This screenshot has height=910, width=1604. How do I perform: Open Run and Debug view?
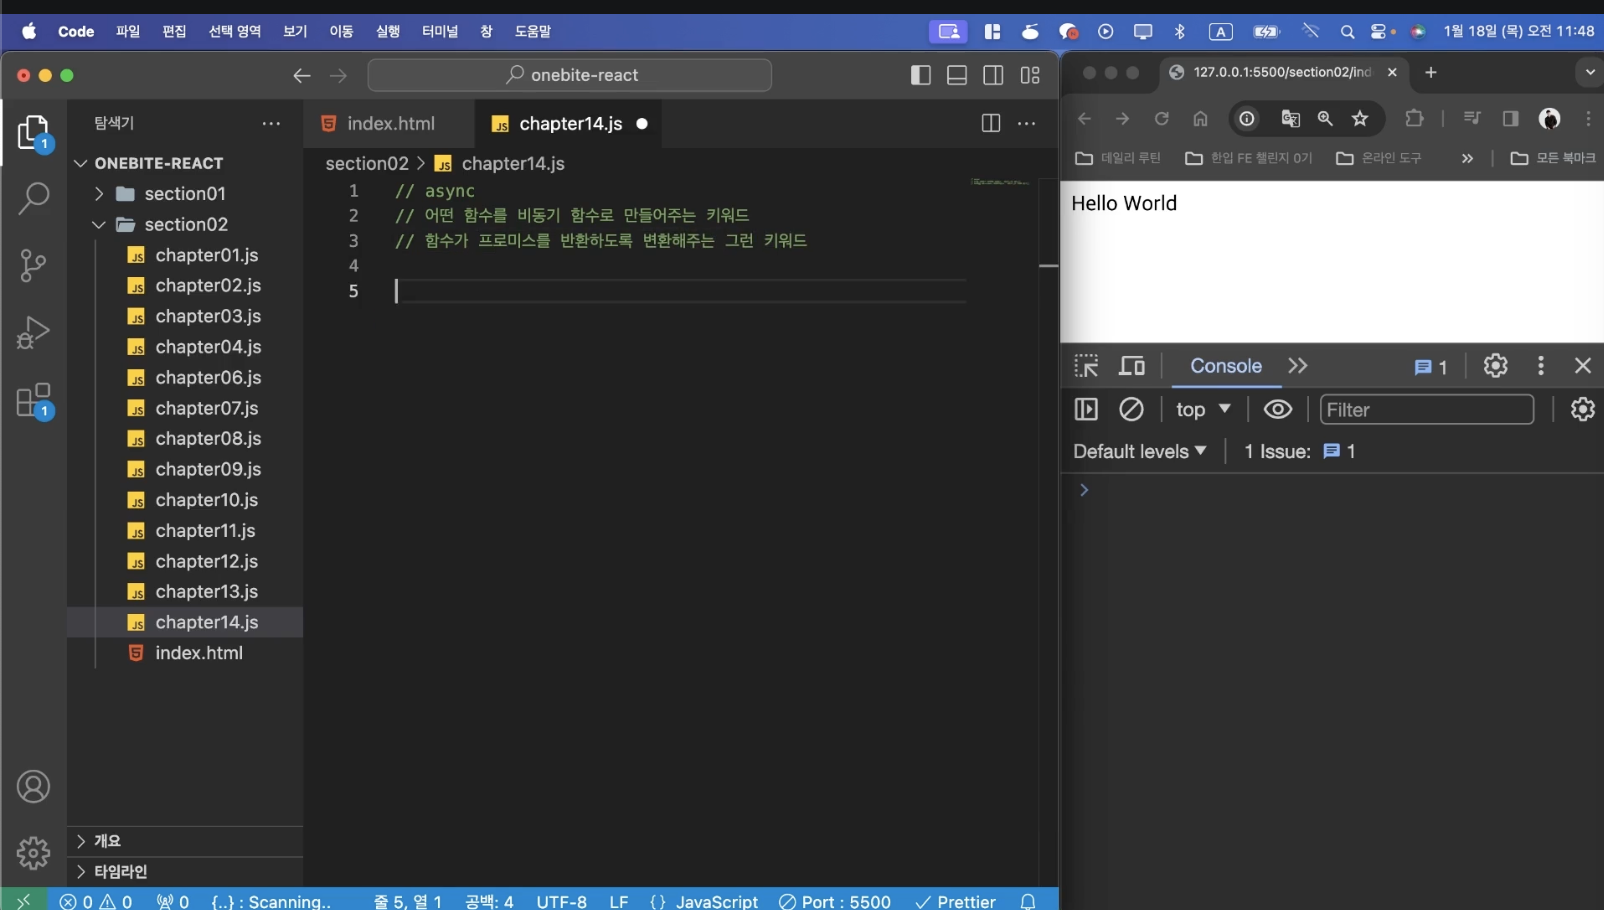tap(33, 332)
